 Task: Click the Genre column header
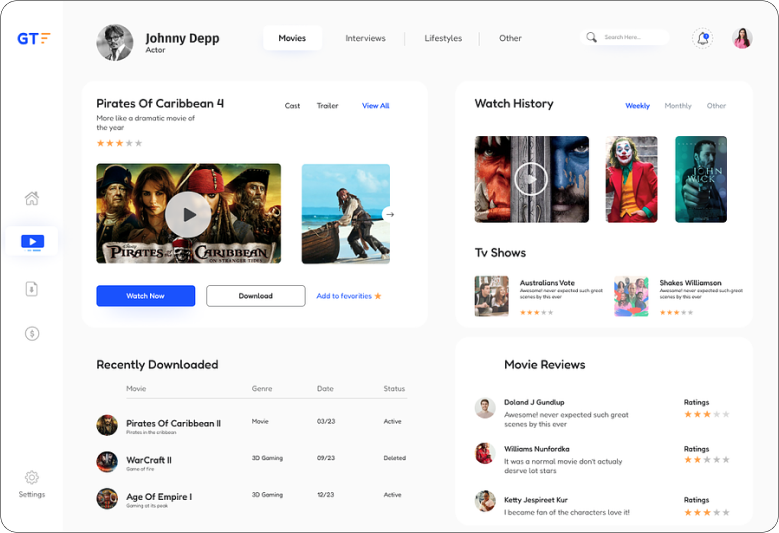pos(262,388)
